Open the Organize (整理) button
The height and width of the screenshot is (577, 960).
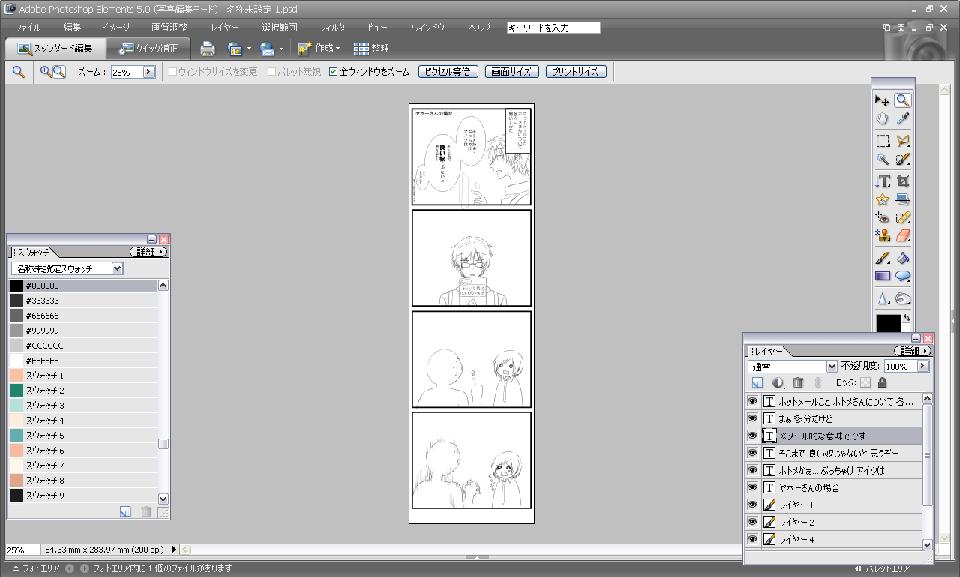point(371,48)
